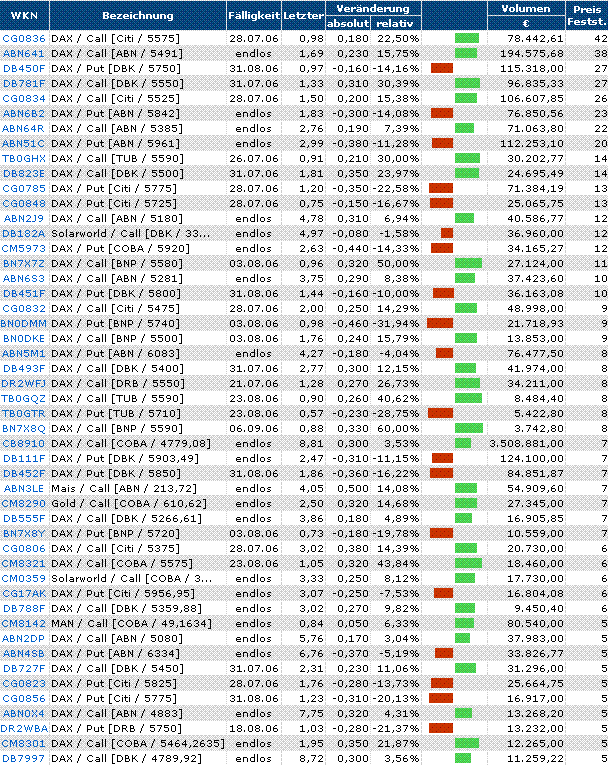Screen dimensions: 608x765
Task: Open WKN link CG0836
Action: (24, 39)
